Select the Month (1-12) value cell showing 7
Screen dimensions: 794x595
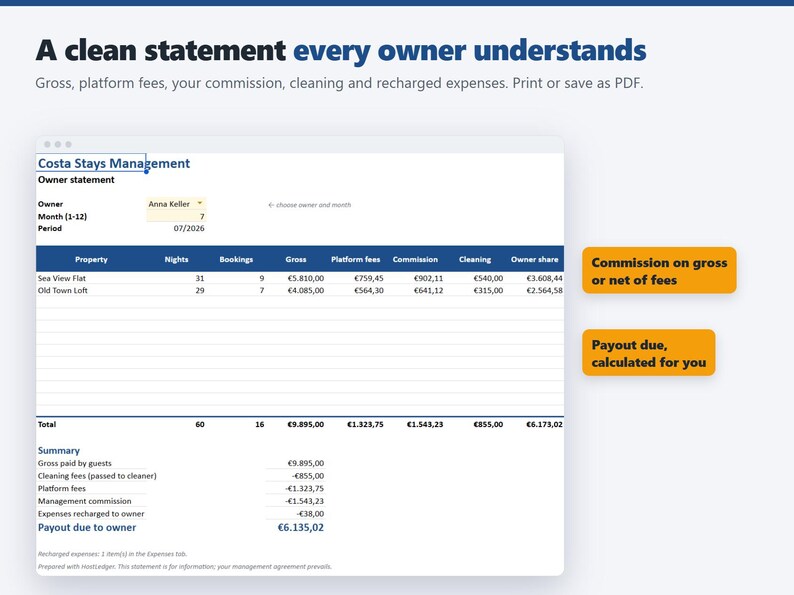(x=176, y=216)
